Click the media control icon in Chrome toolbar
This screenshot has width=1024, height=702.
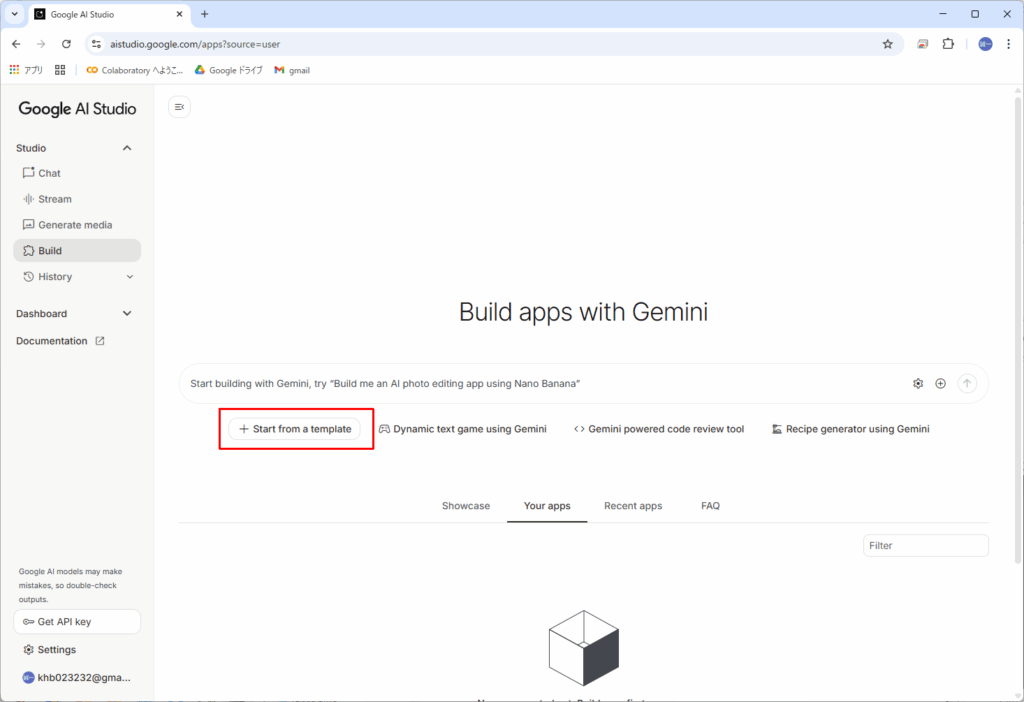pyautogui.click(x=922, y=44)
